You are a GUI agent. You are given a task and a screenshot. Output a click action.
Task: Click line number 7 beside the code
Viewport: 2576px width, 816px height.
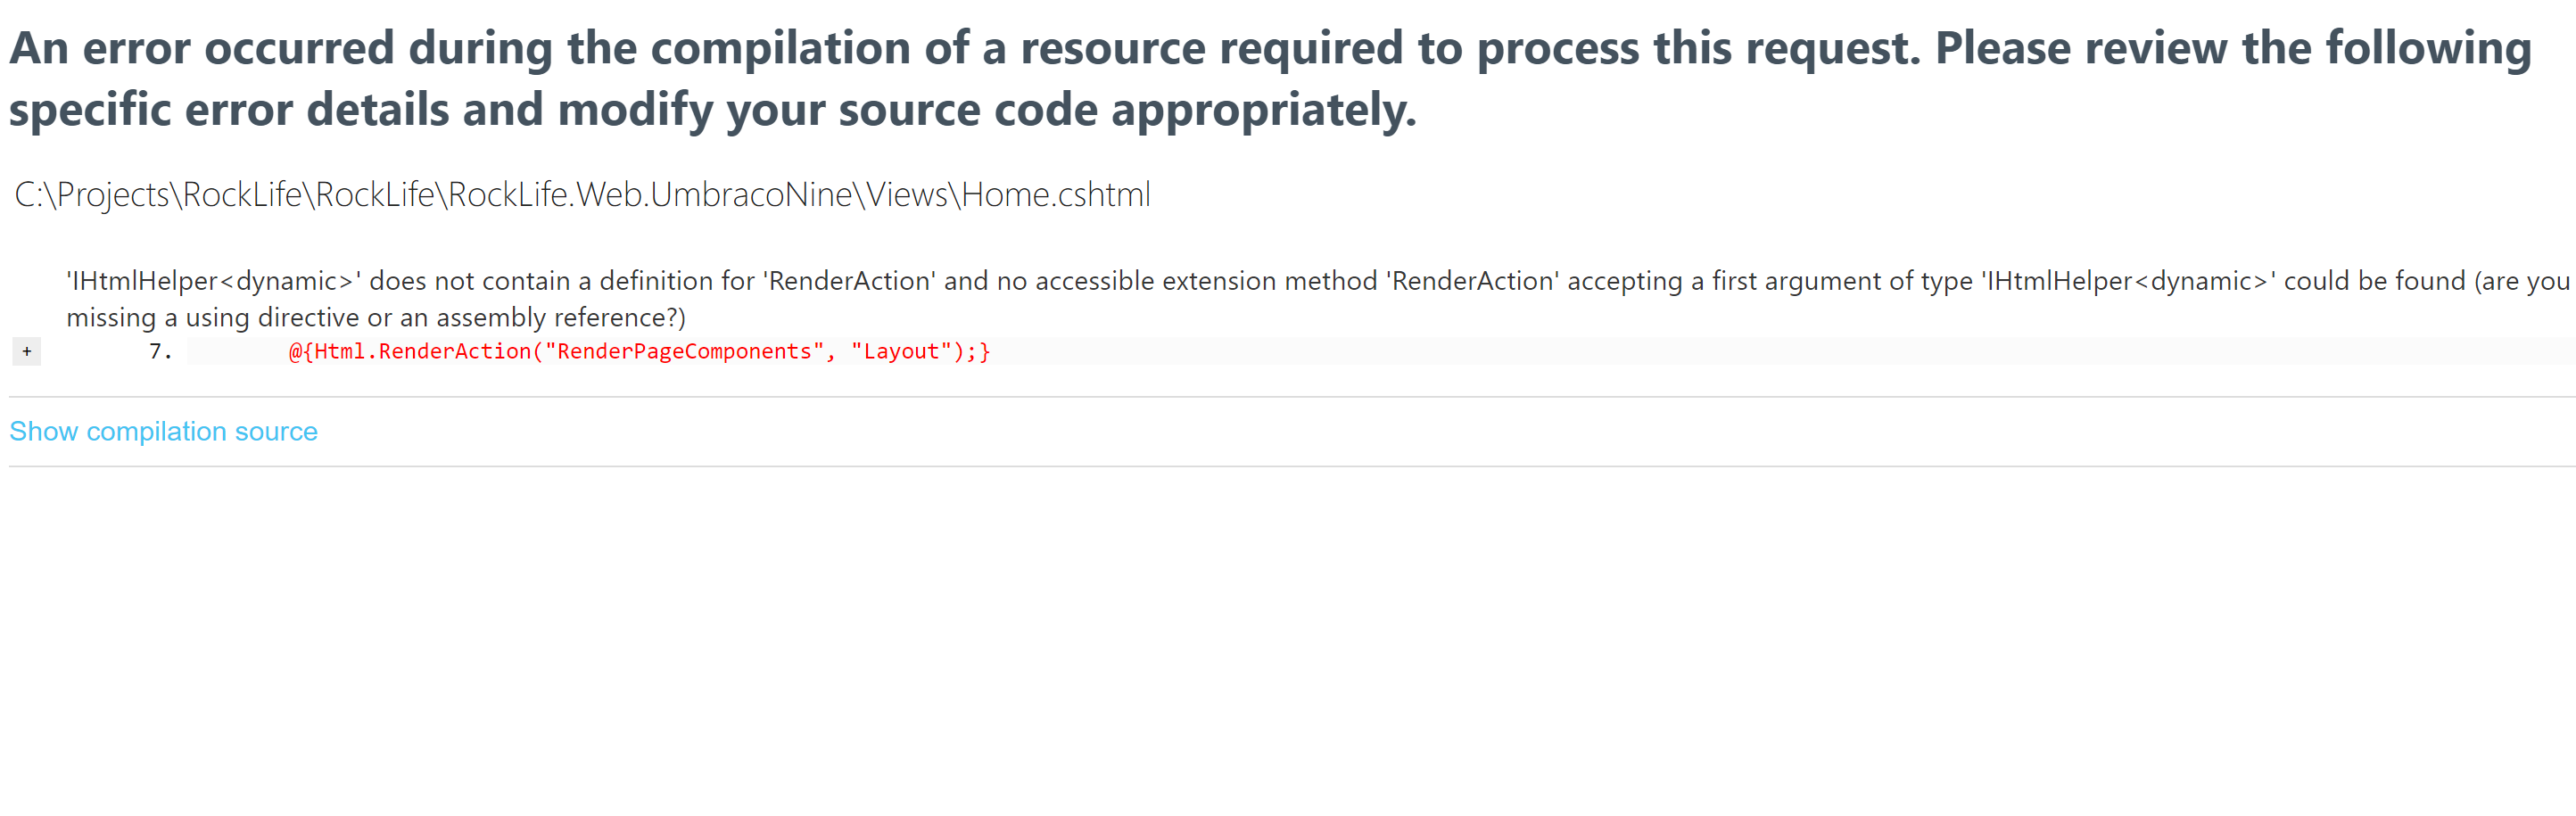click(160, 351)
